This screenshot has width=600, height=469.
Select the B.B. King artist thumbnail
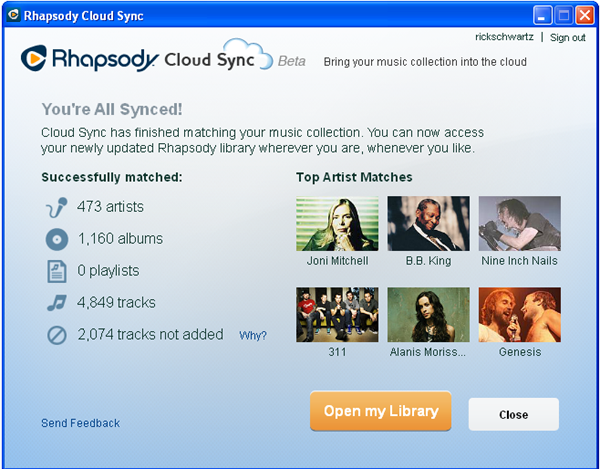click(x=428, y=223)
